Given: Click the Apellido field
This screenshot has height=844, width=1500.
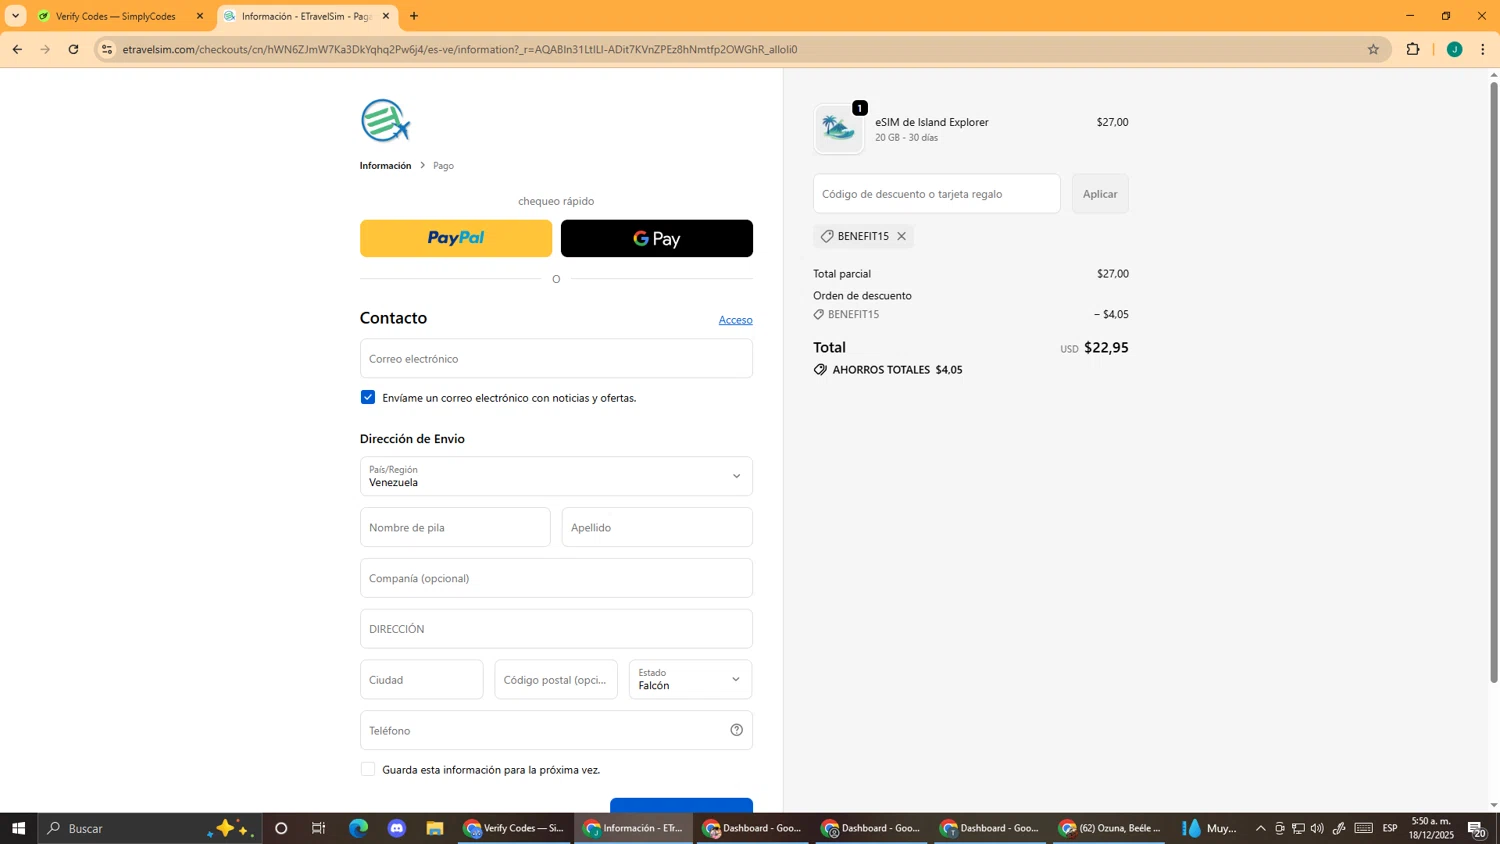Looking at the screenshot, I should point(657,527).
